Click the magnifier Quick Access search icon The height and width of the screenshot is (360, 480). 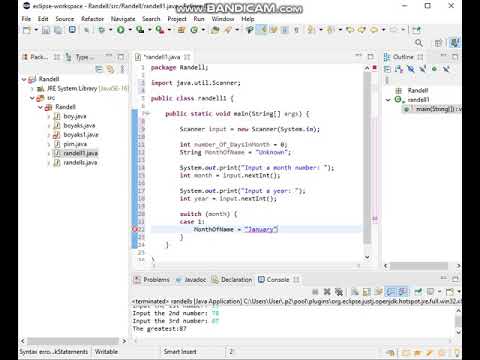[x=419, y=43]
